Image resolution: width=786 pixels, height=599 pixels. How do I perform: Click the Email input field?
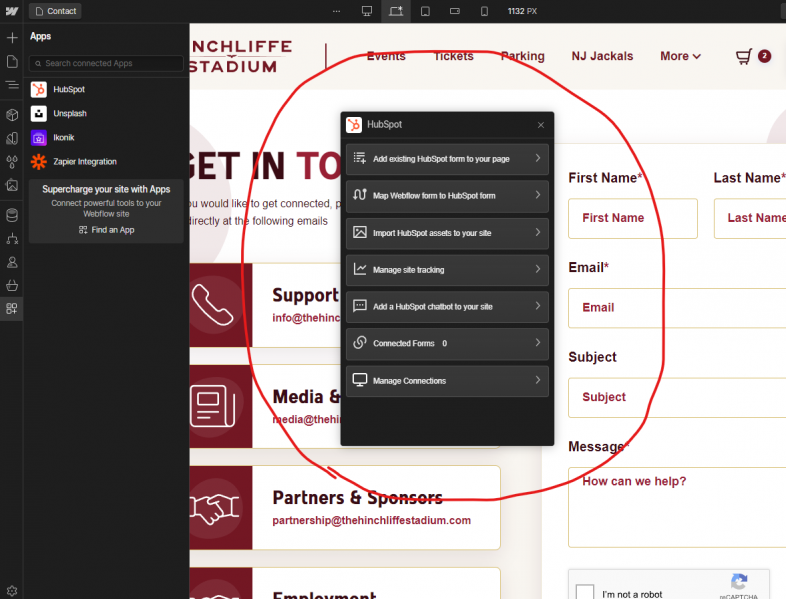[x=677, y=308]
